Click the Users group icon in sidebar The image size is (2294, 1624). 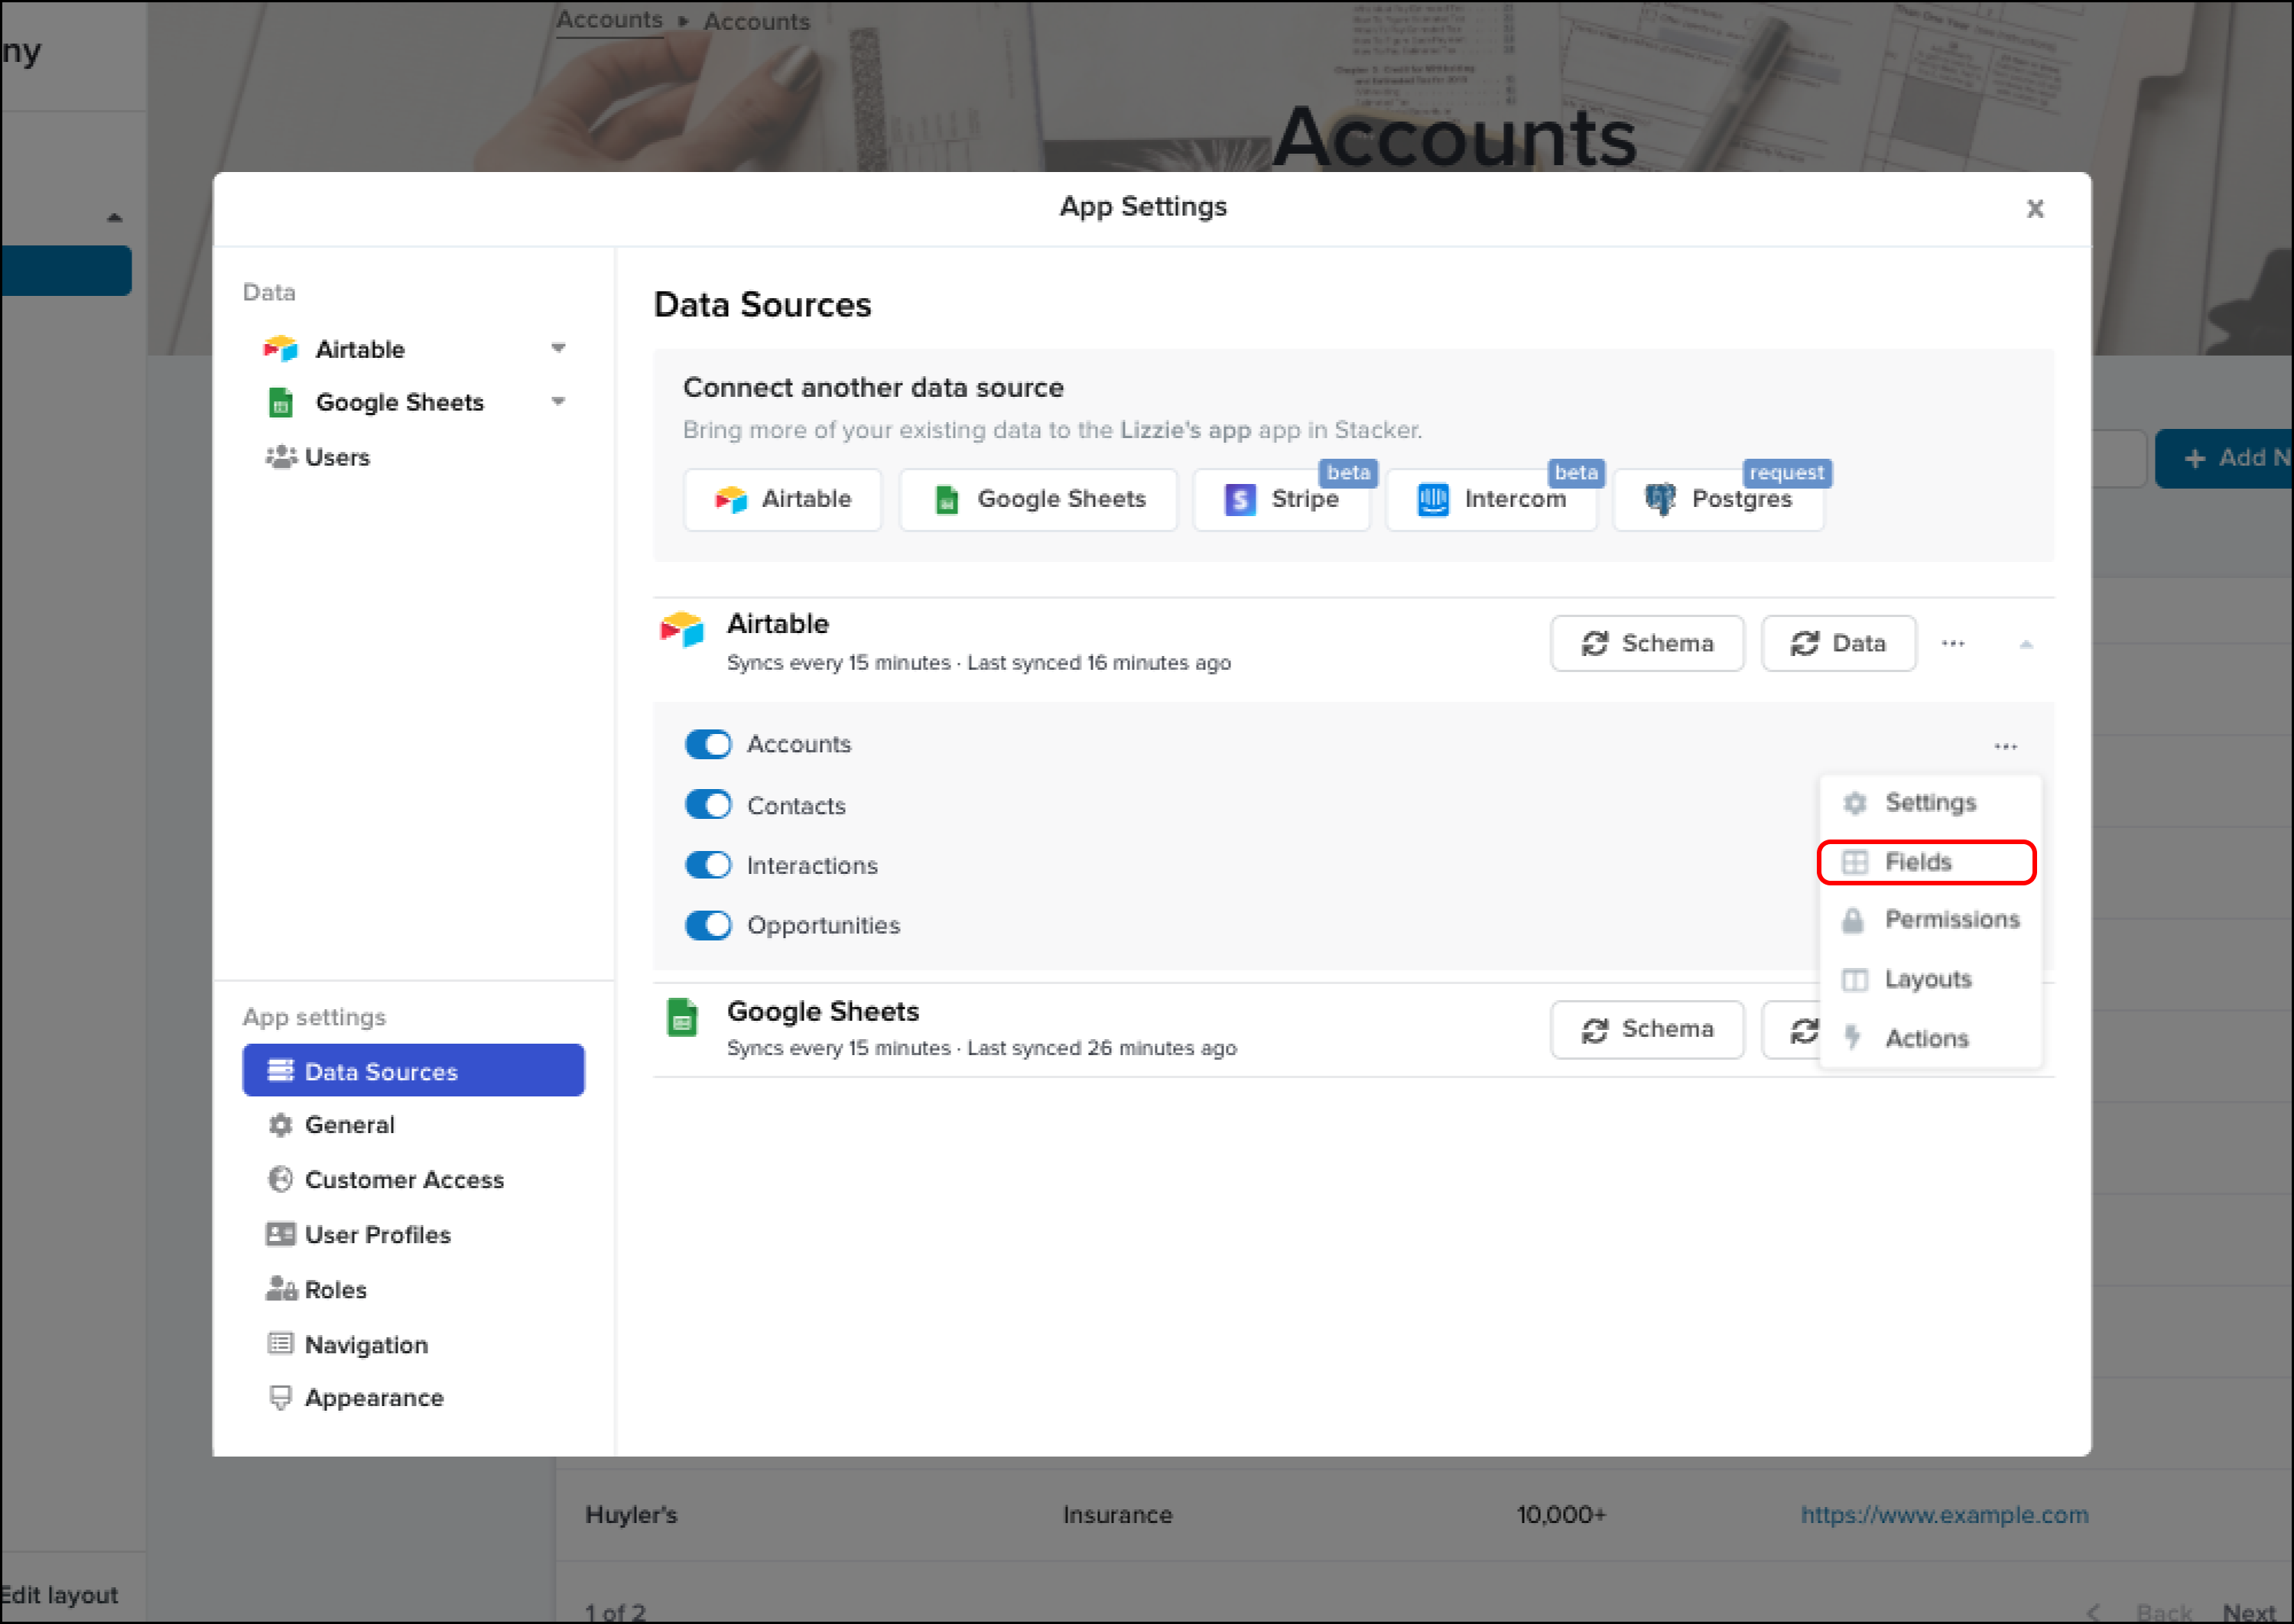281,457
